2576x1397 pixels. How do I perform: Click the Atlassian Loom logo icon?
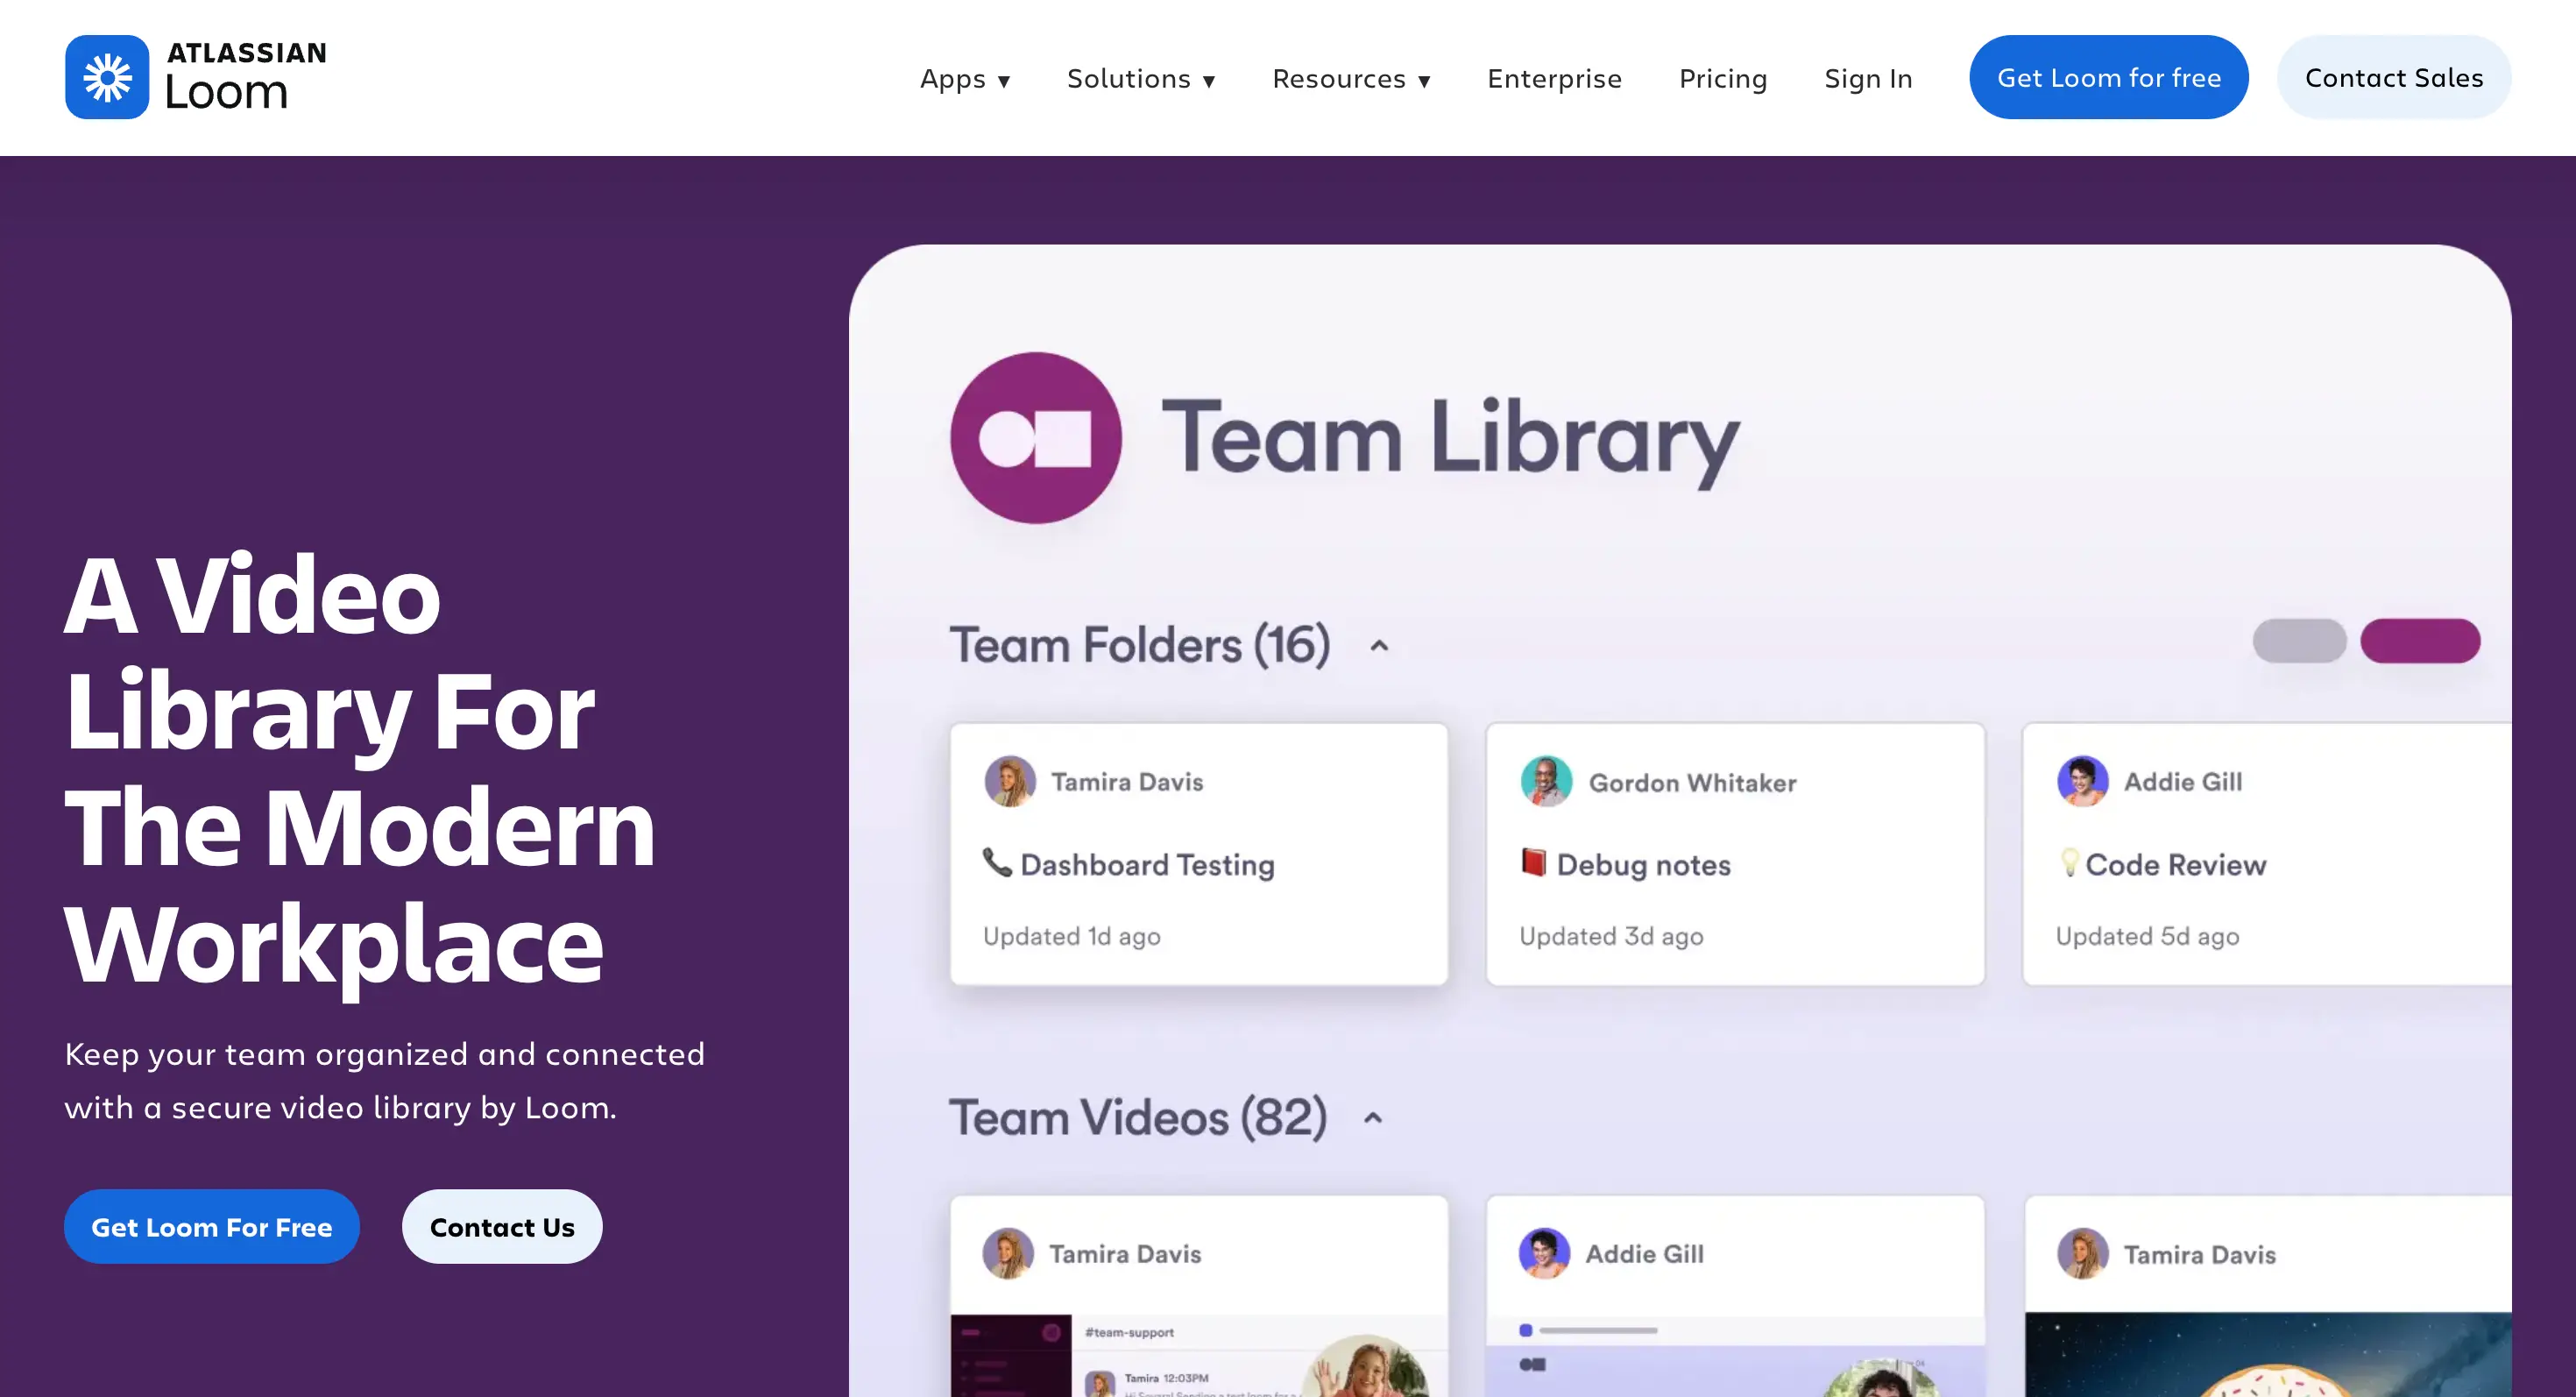pos(107,77)
